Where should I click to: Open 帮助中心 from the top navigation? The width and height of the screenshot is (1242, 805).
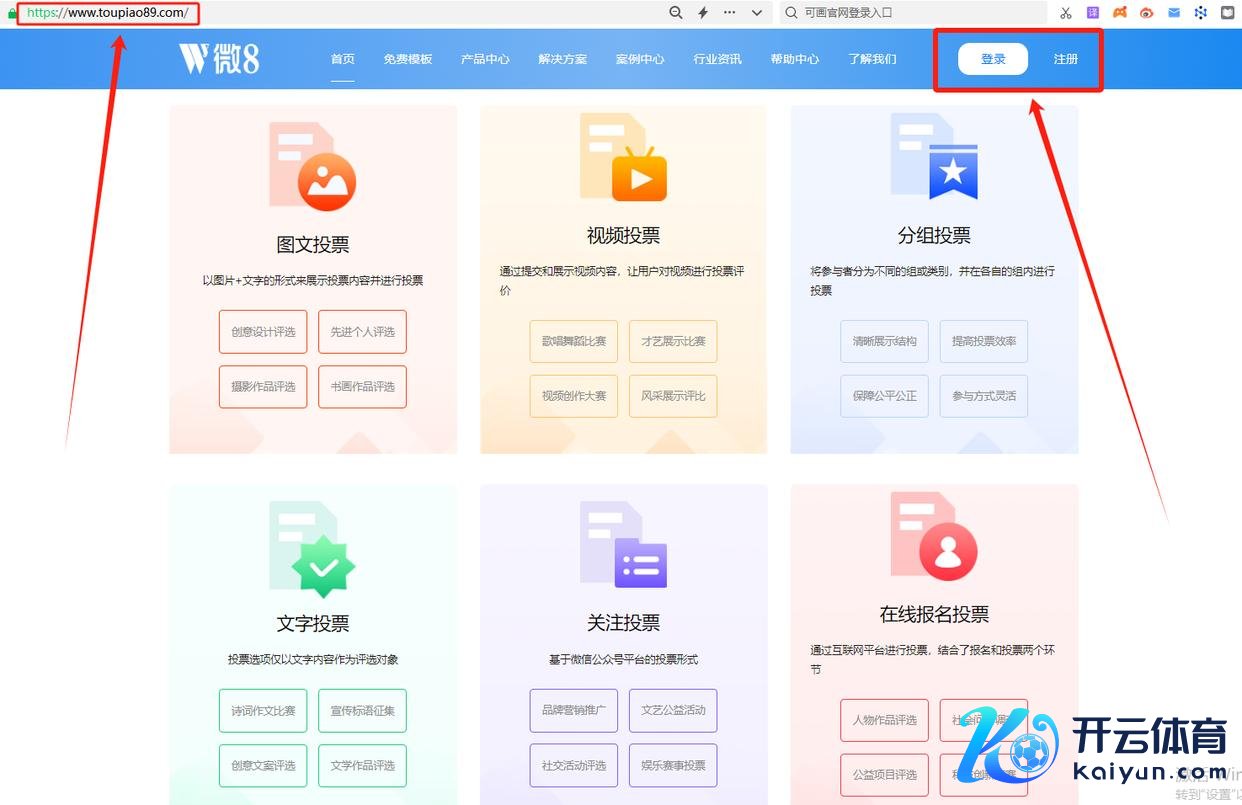(795, 59)
